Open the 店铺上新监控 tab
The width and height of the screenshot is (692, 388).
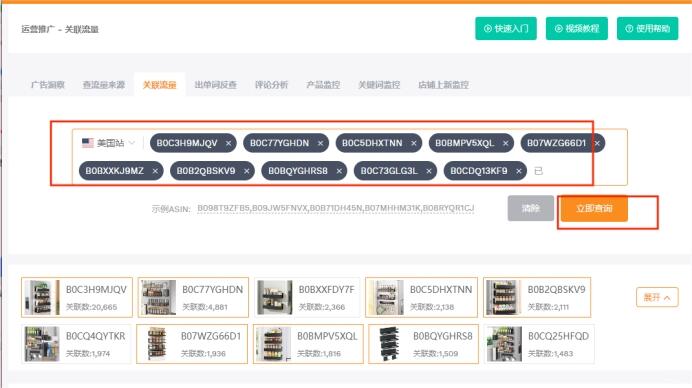443,85
